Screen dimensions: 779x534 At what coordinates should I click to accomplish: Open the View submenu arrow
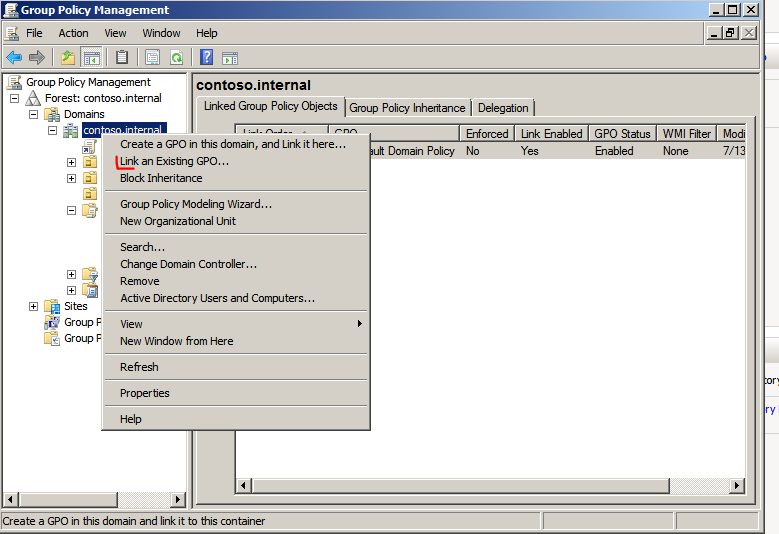click(360, 324)
